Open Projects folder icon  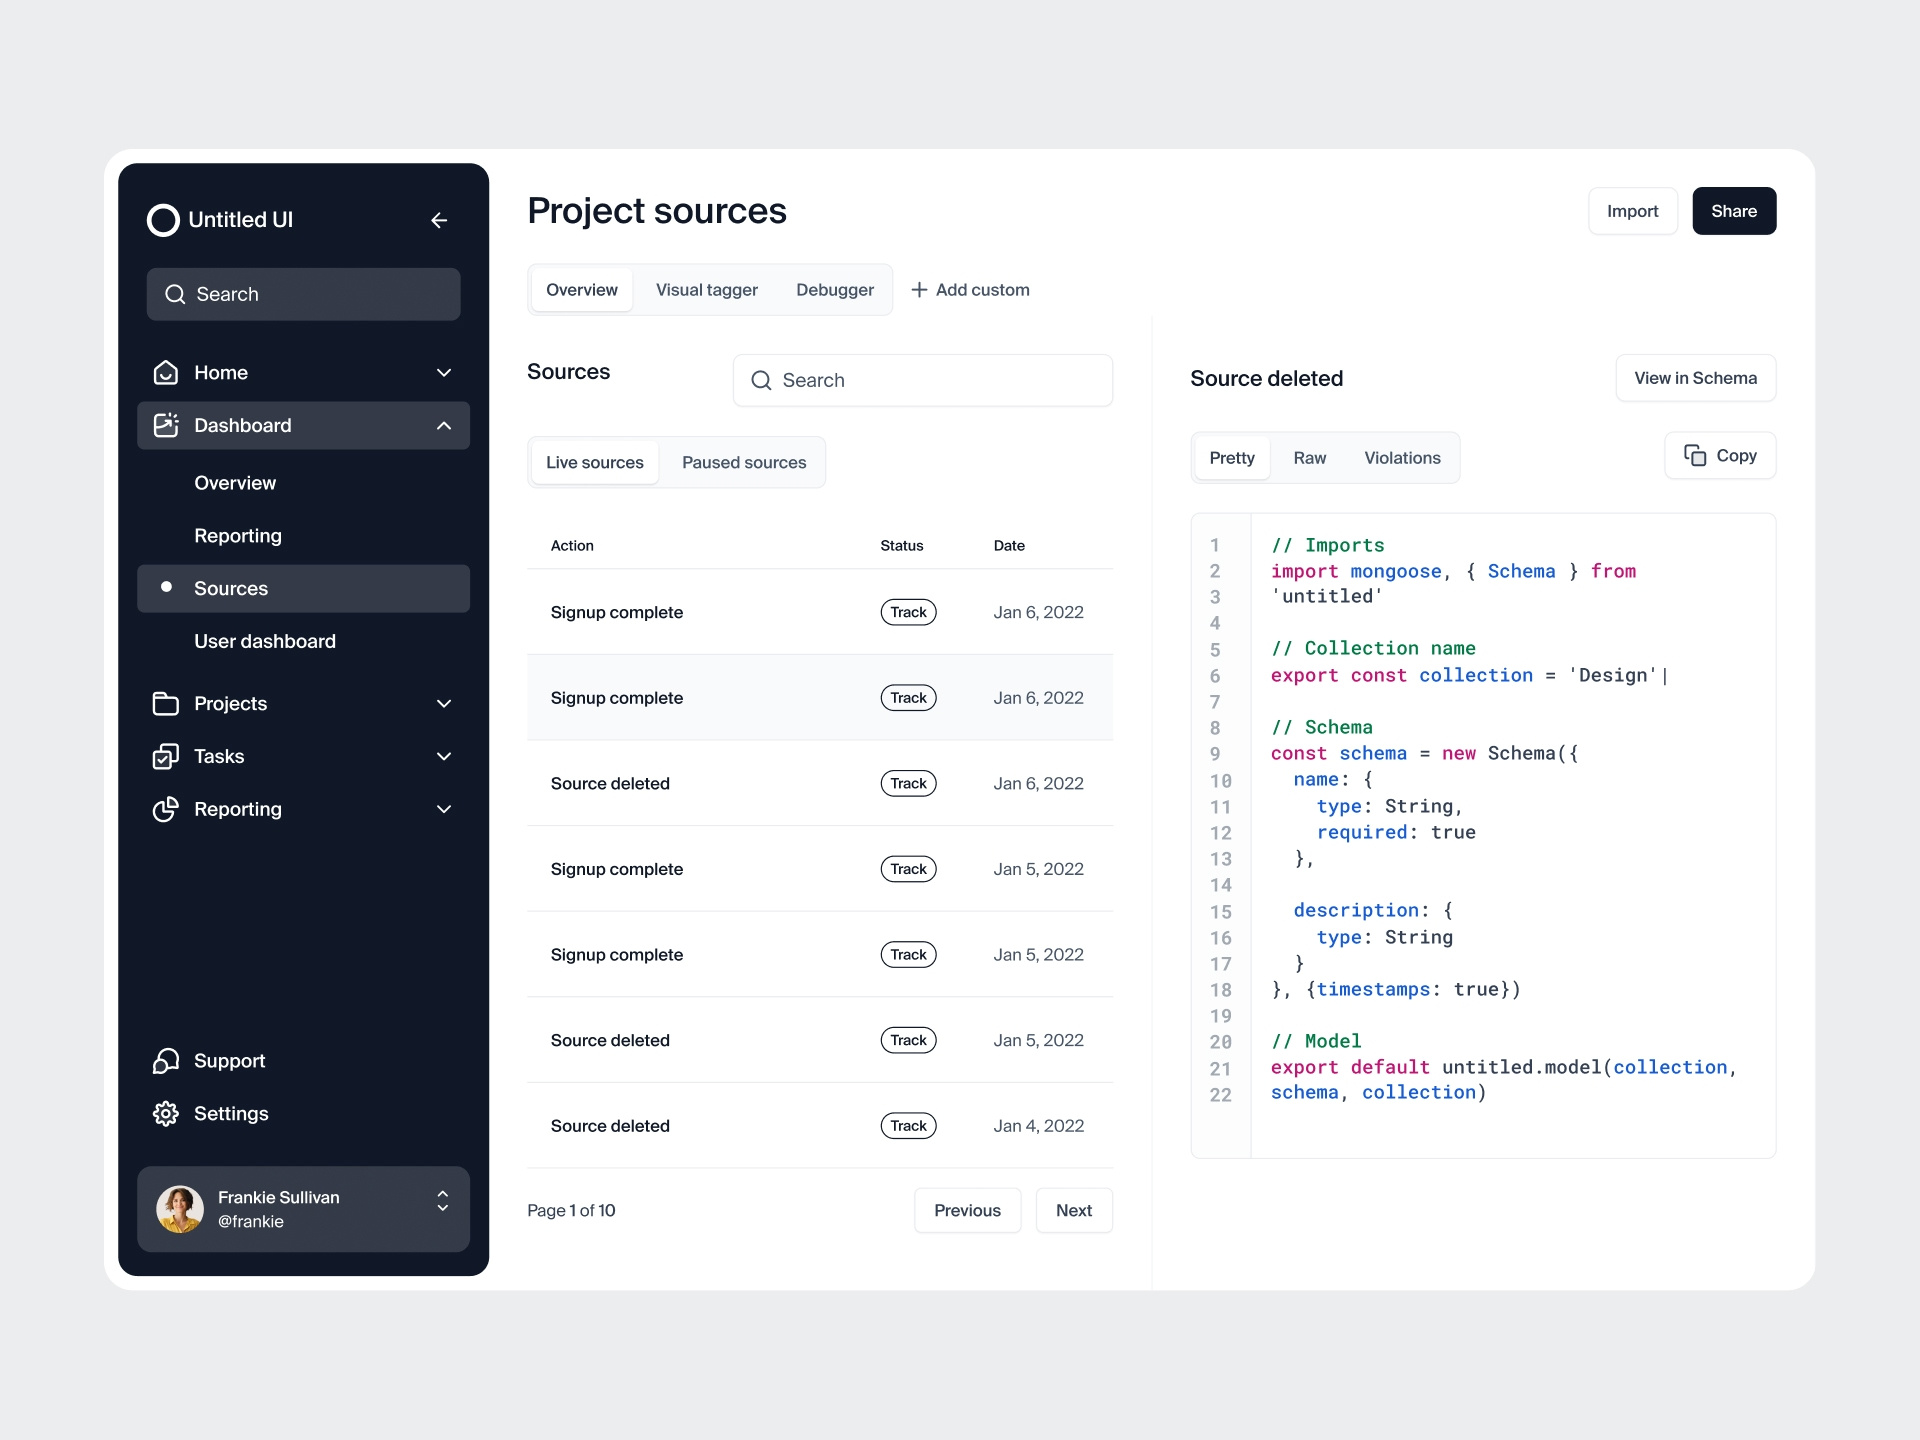click(x=166, y=703)
